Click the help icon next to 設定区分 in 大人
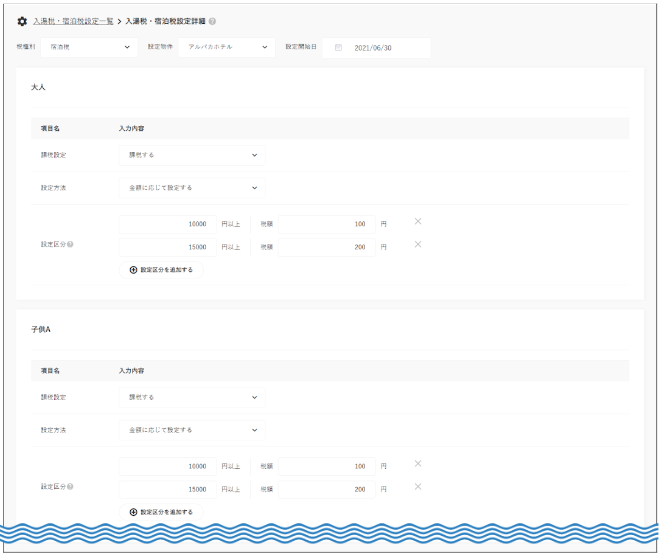The width and height of the screenshot is (661, 556). (x=70, y=244)
